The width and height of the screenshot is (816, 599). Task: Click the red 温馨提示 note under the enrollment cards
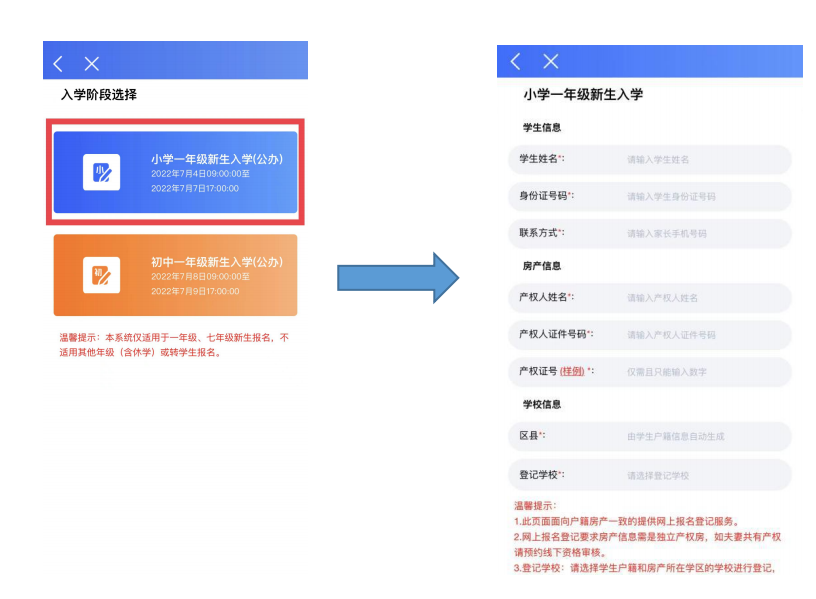(174, 345)
